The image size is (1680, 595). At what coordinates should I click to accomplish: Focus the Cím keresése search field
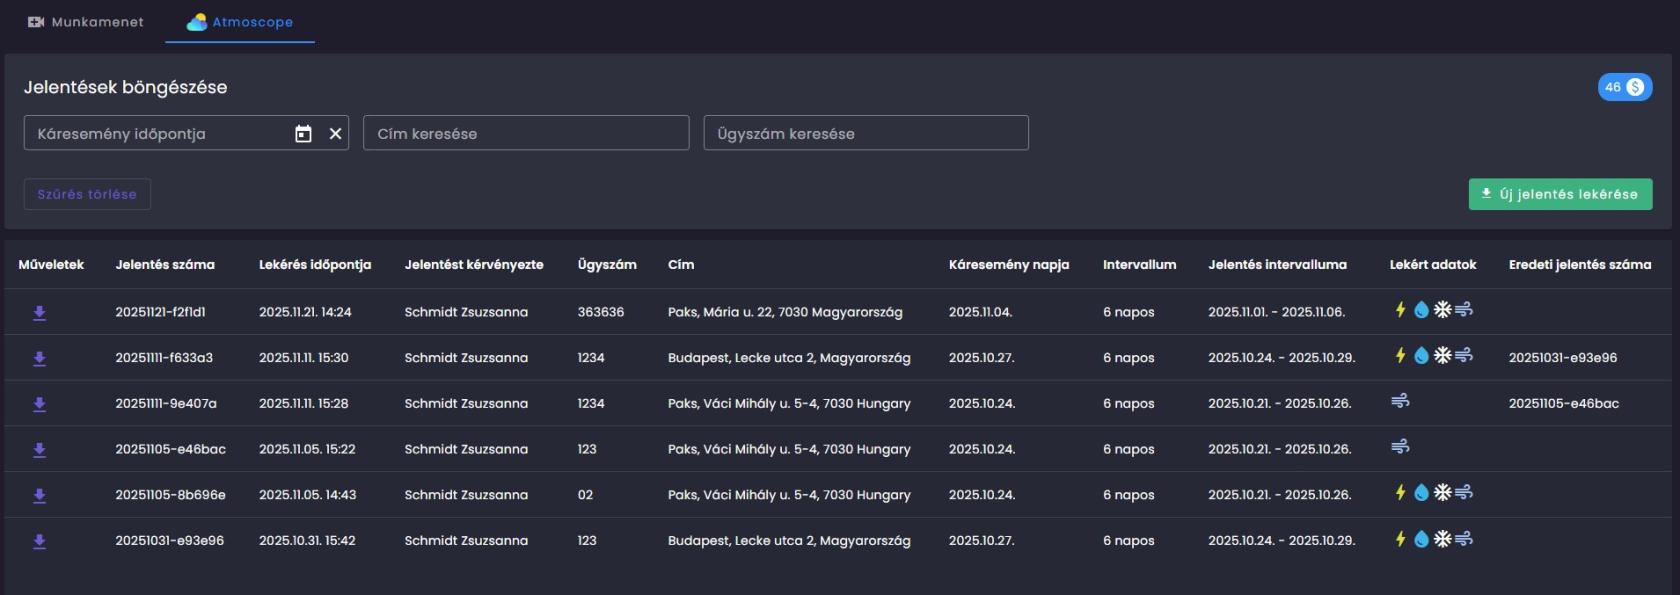pos(526,134)
